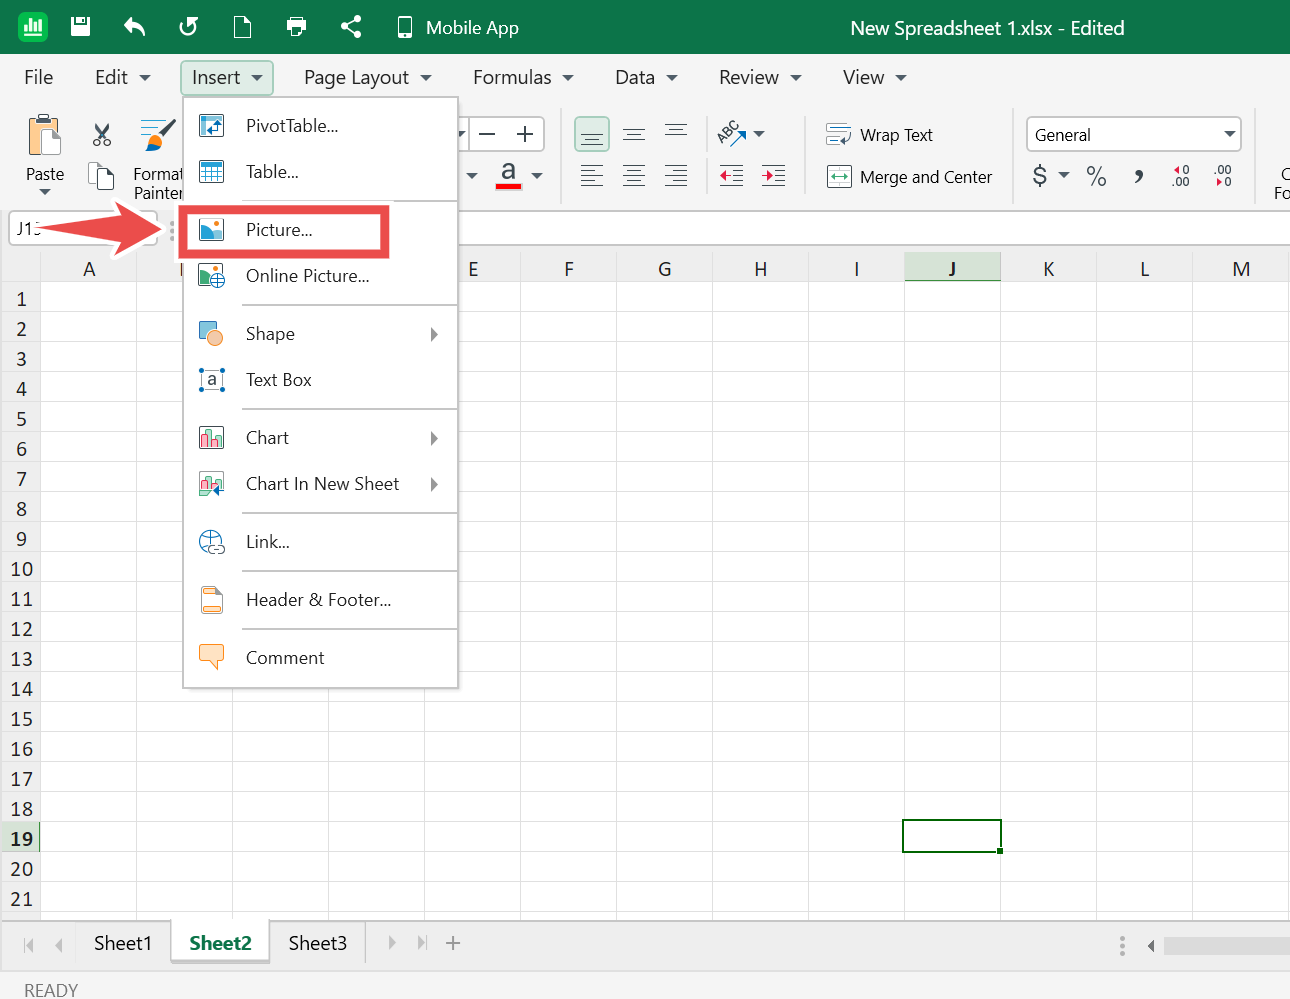Click the Cut scissors icon
The image size is (1290, 999).
[102, 135]
